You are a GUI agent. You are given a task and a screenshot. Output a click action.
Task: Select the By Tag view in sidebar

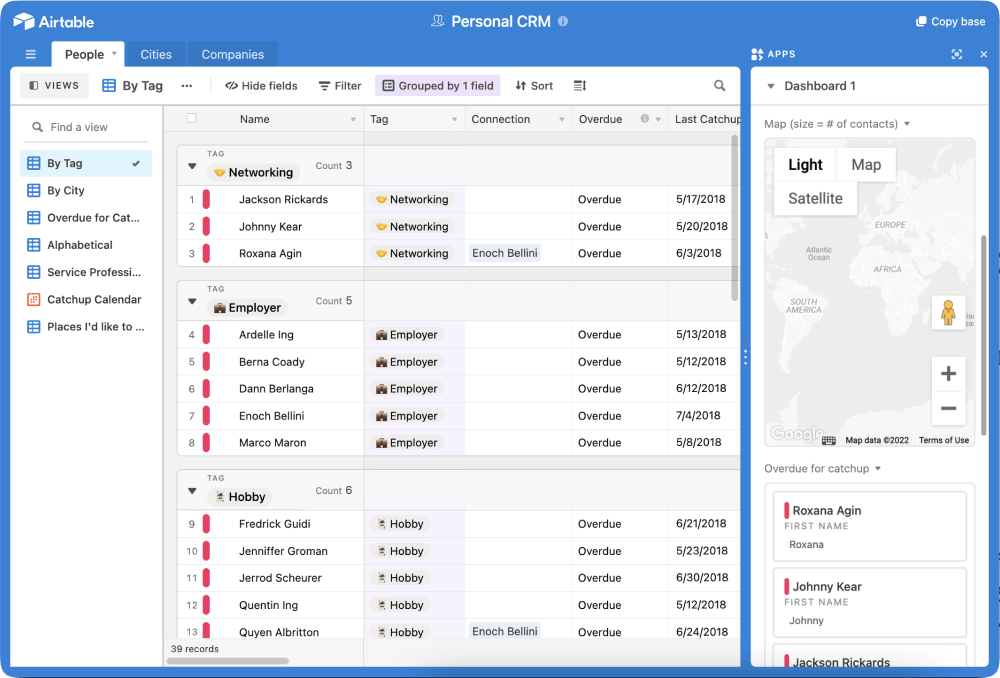click(x=85, y=163)
